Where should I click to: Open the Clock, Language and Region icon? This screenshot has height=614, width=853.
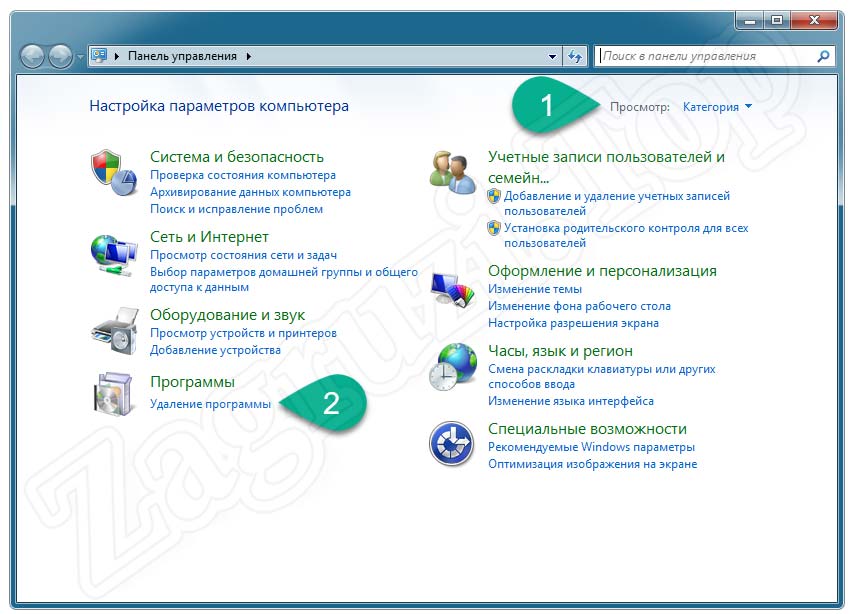(x=451, y=367)
